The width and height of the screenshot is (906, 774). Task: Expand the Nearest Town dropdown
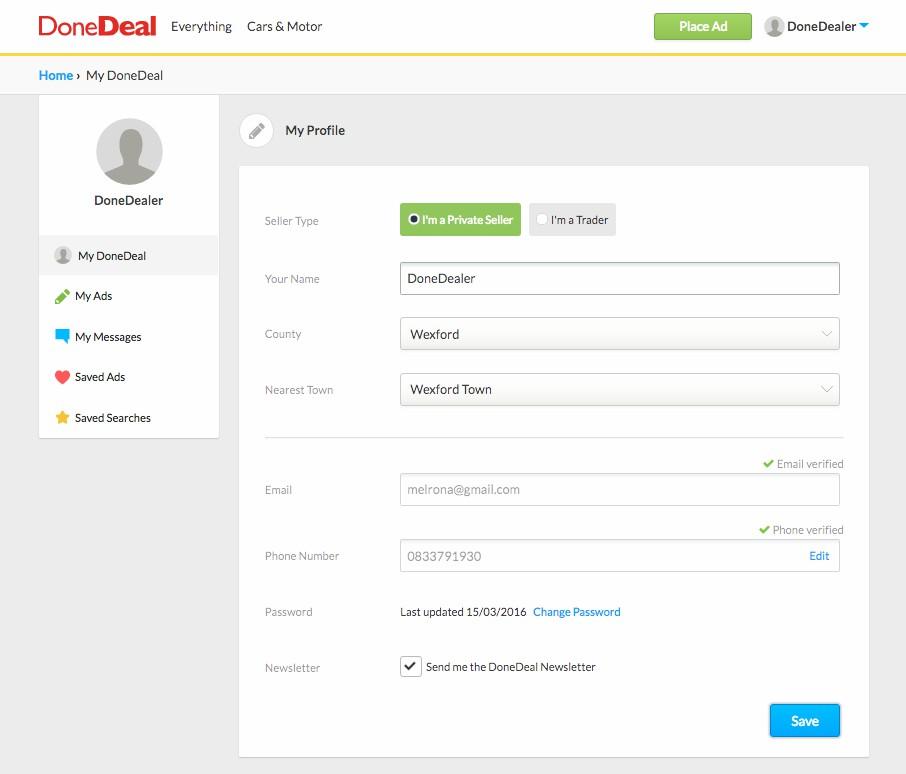pyautogui.click(x=618, y=389)
